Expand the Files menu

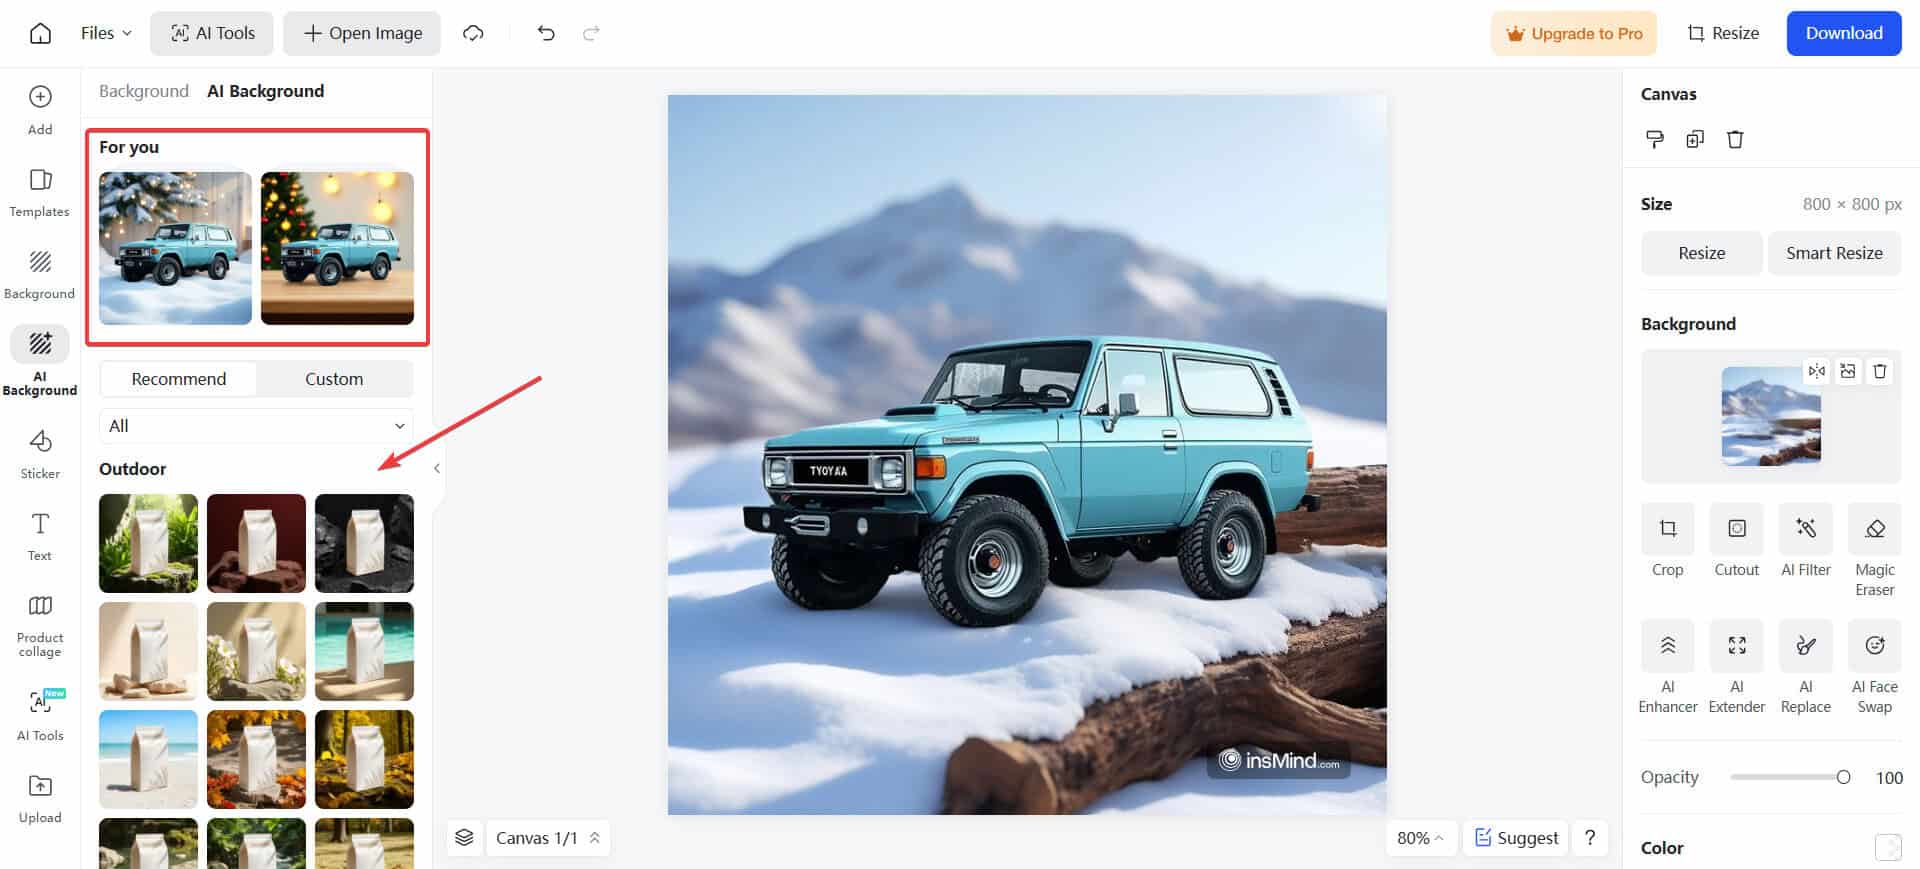106,33
